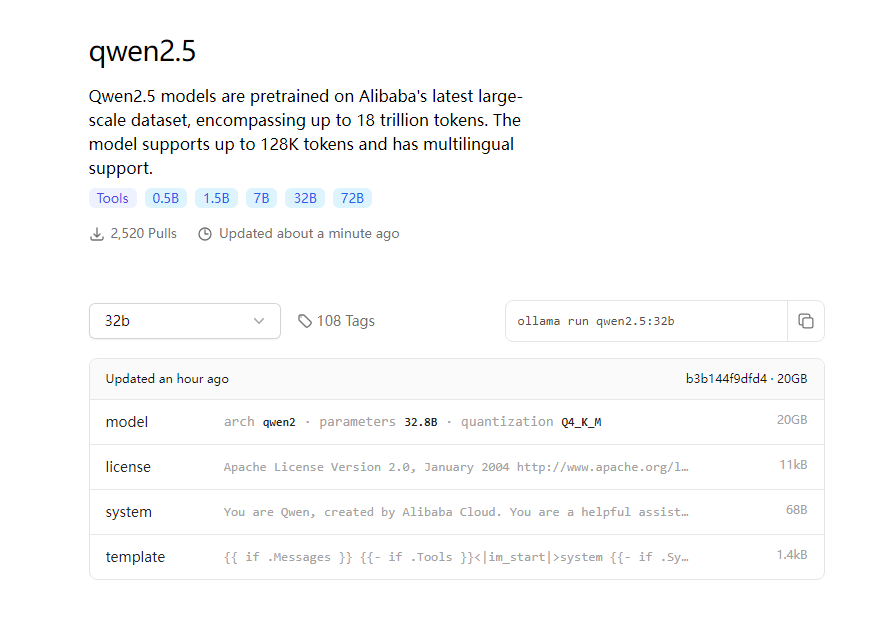Pick the 7B size badge
This screenshot has width=887, height=625.
(261, 198)
